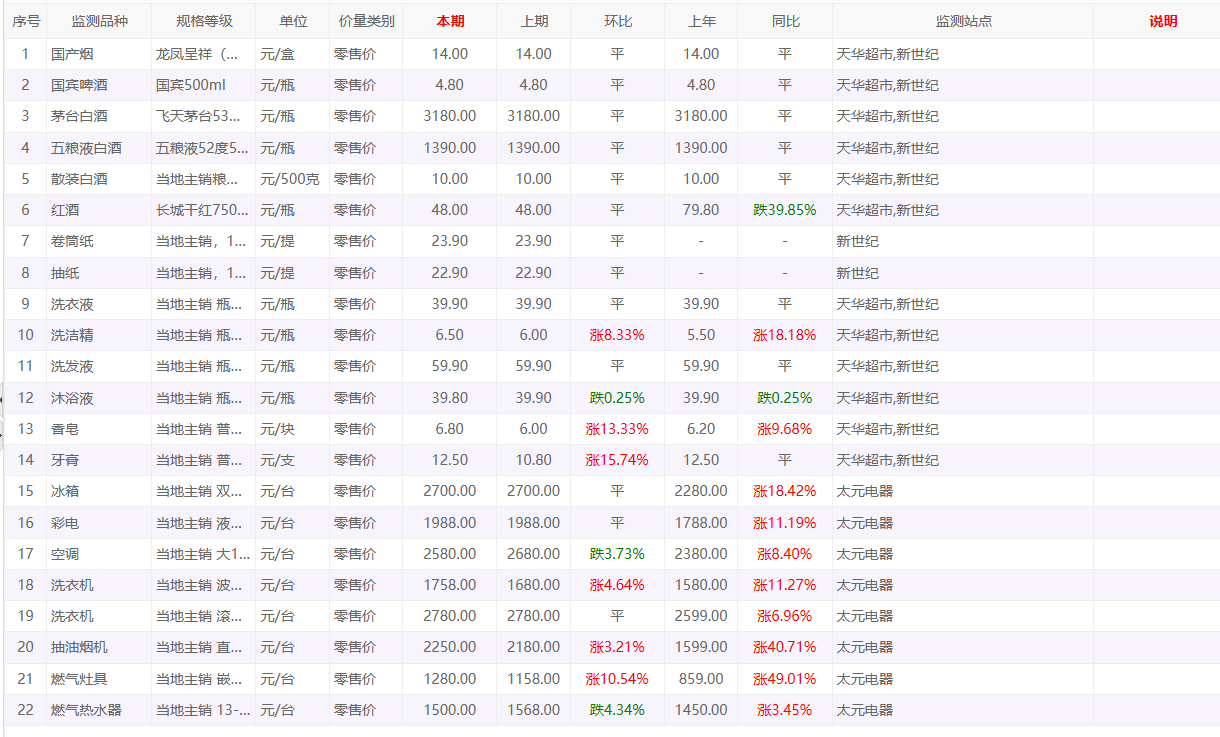Image resolution: width=1220 pixels, height=737 pixels.
Task: Click the 长城干红750 specification cell
Action: (204, 210)
